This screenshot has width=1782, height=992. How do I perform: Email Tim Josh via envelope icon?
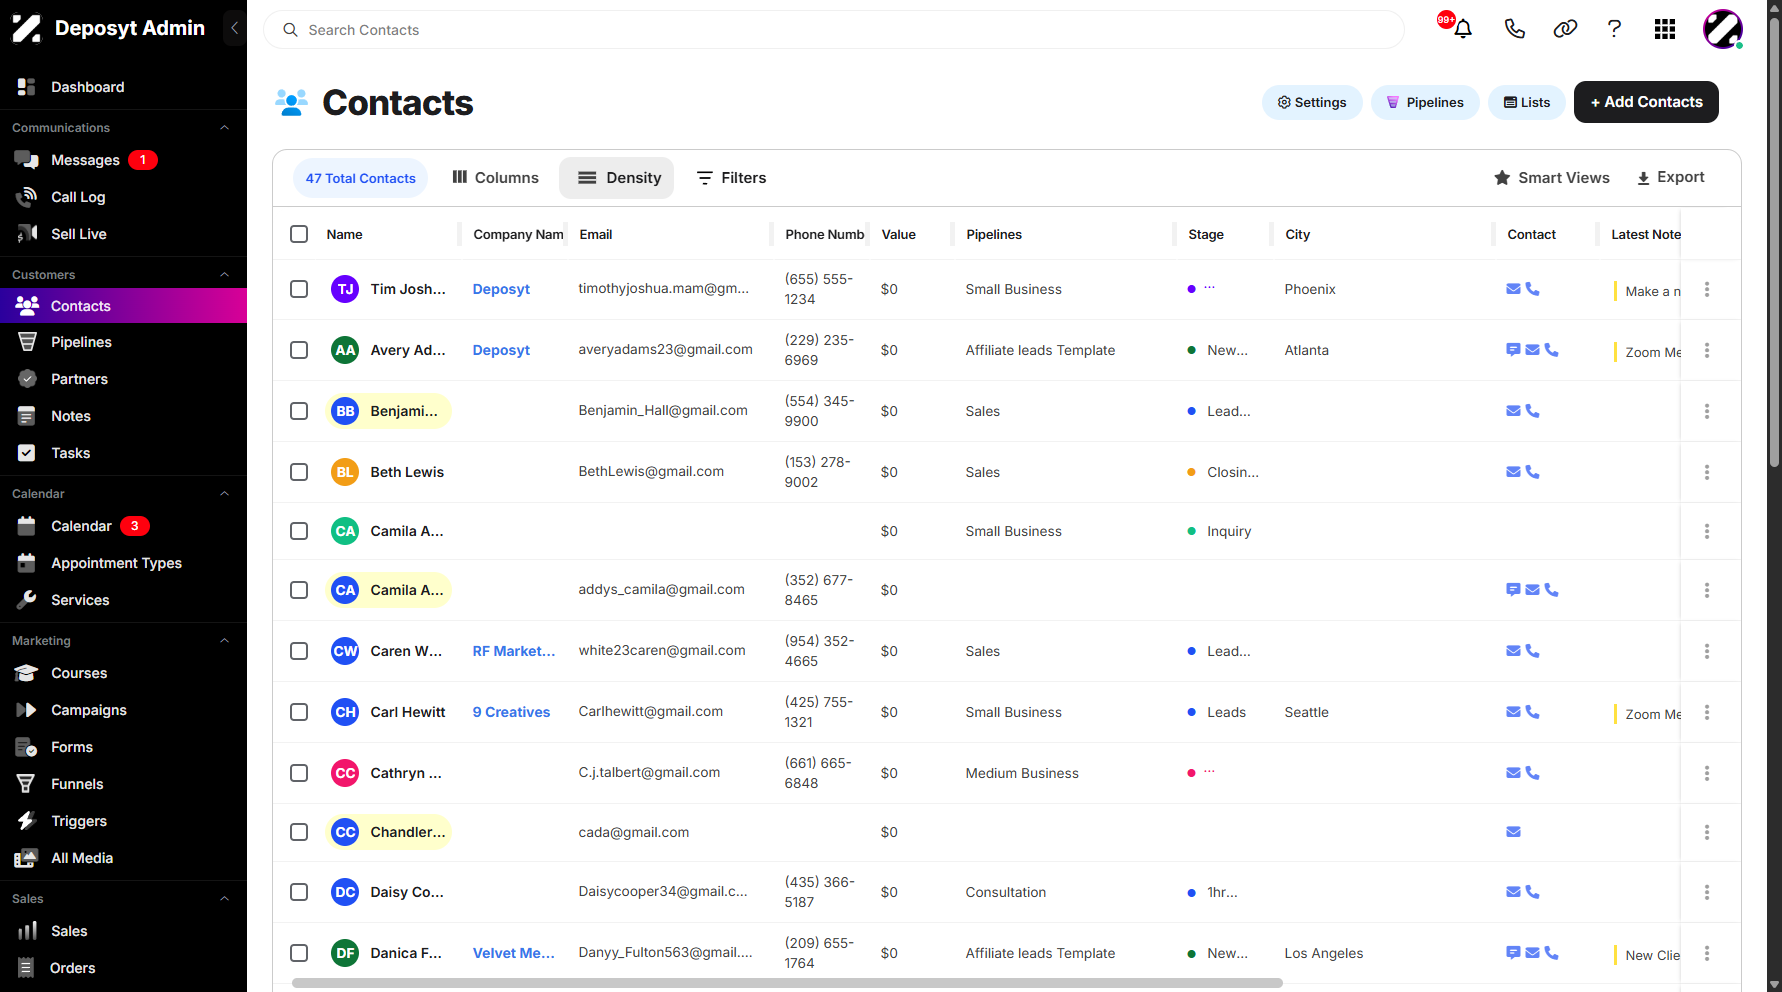pyautogui.click(x=1513, y=289)
